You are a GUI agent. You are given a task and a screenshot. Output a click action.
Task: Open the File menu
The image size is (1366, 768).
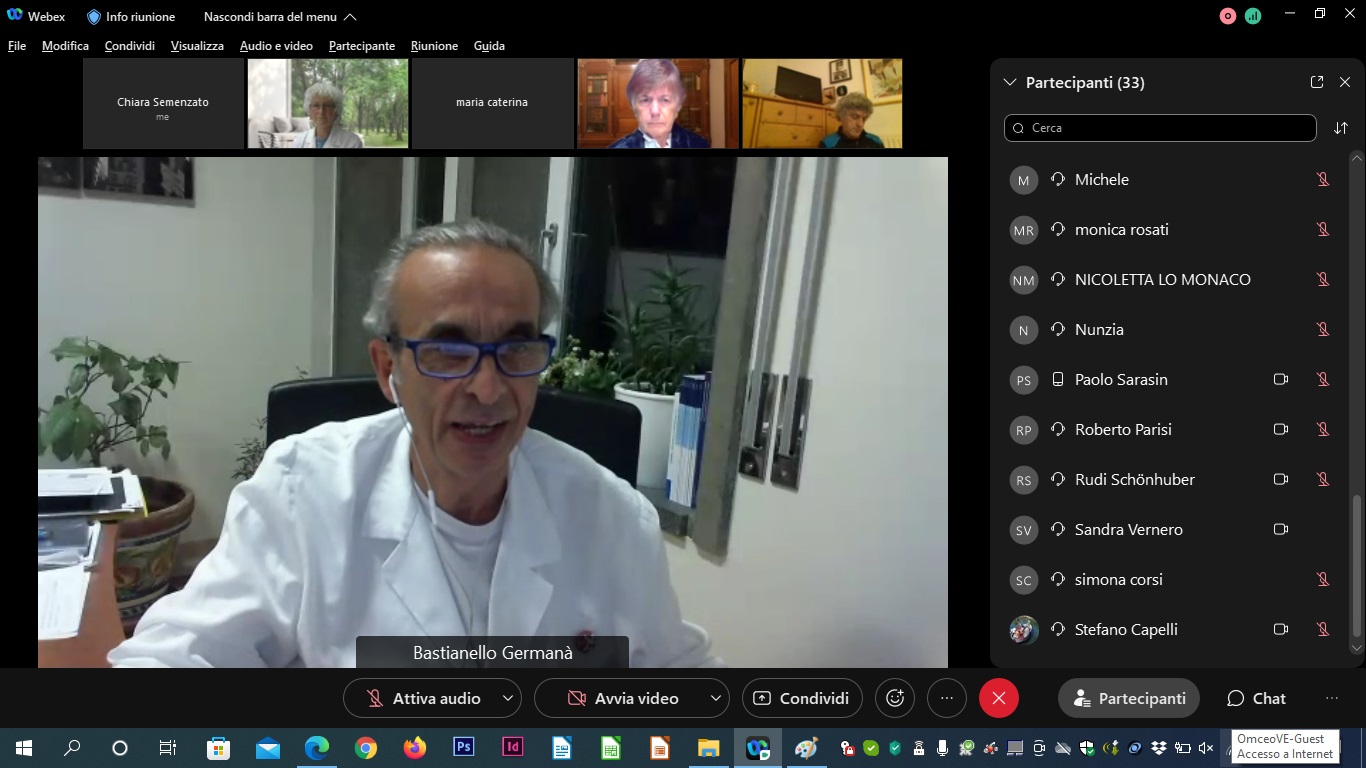17,46
